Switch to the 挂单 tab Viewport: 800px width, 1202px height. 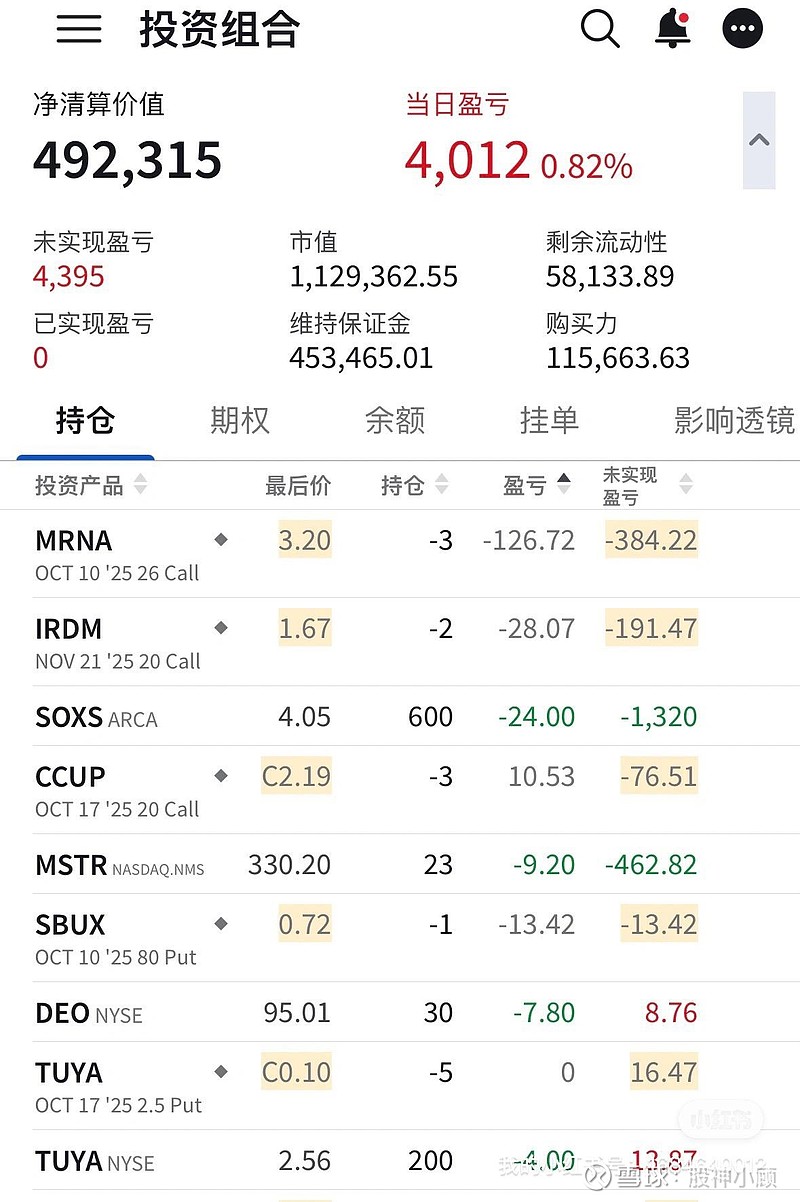coord(549,421)
